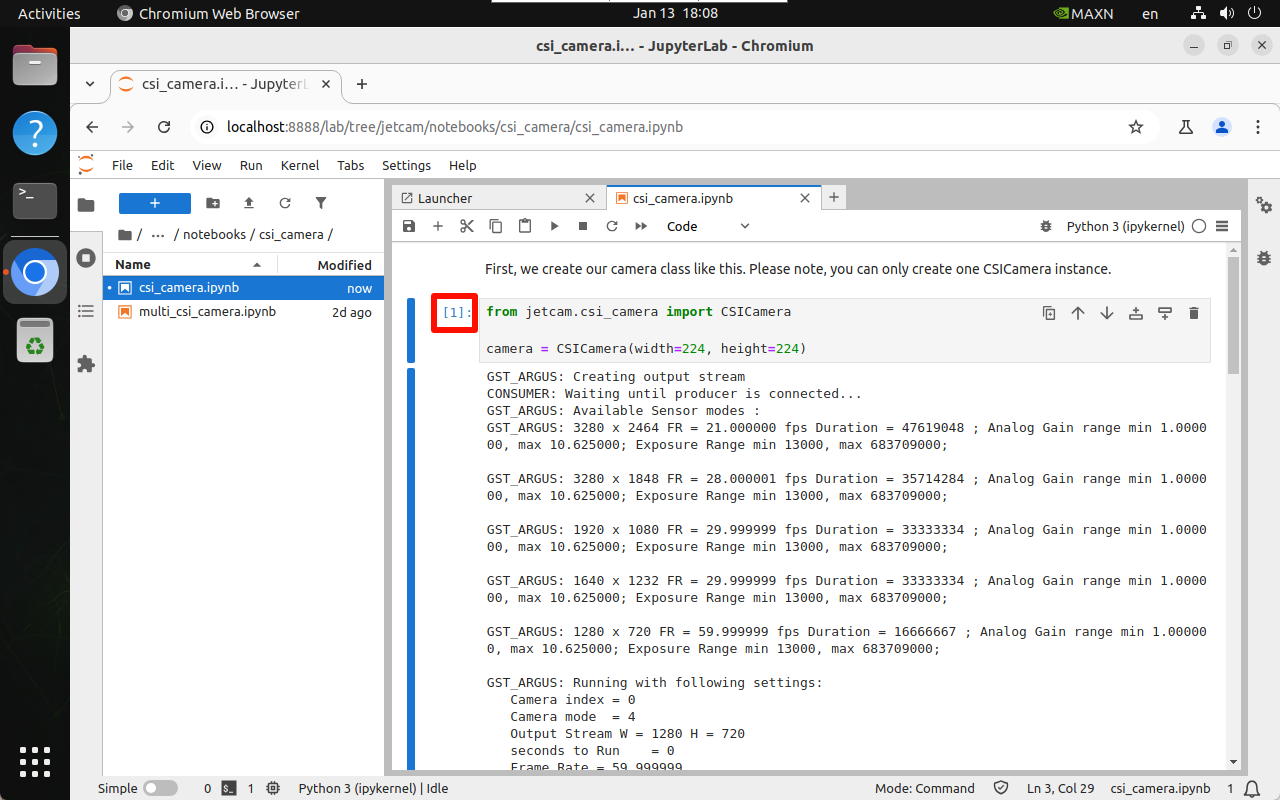The width and height of the screenshot is (1280, 800).
Task: Toggle the file browser filter funnel
Action: (x=321, y=203)
